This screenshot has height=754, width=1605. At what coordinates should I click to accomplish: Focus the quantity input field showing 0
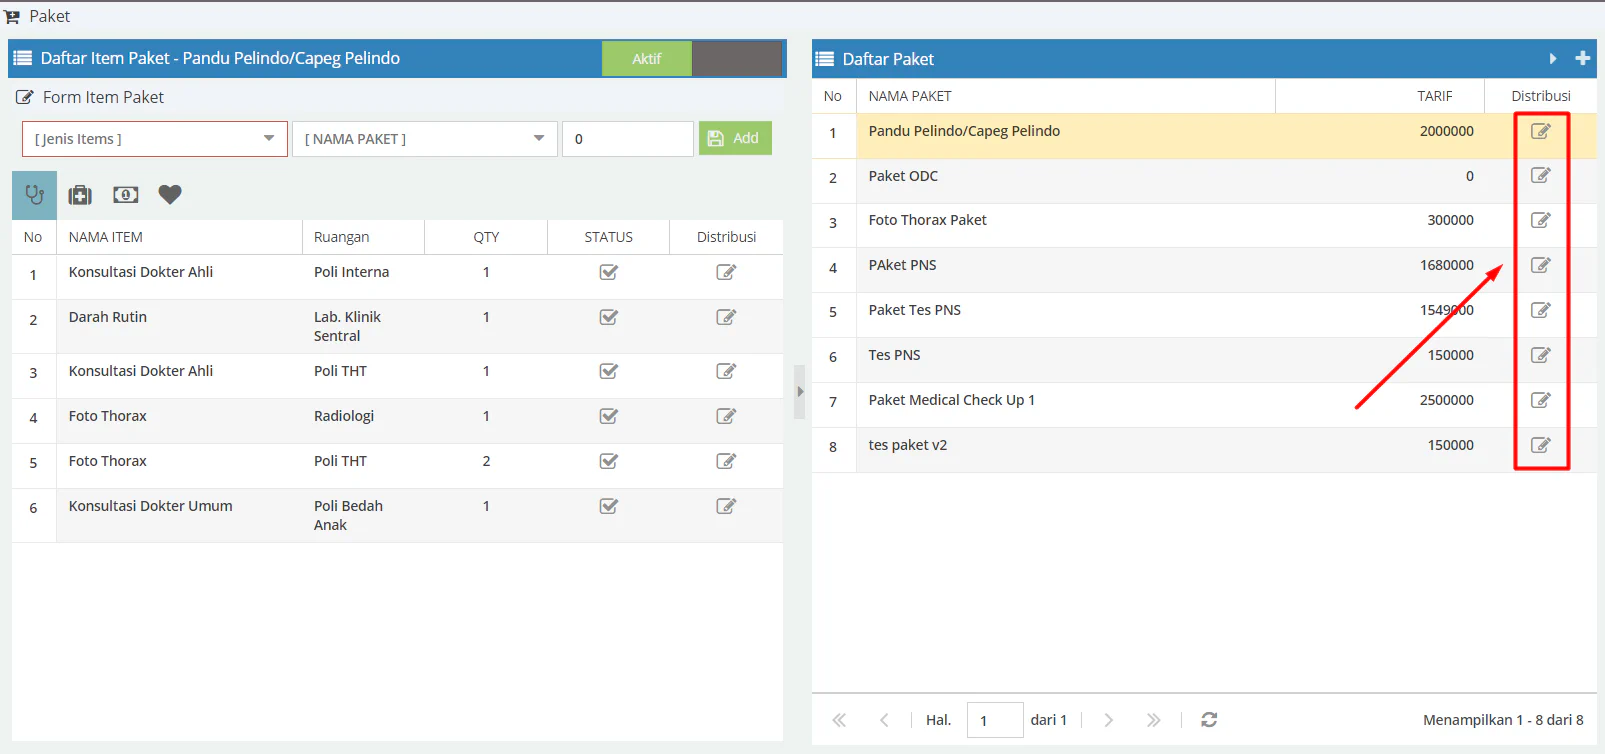[628, 139]
